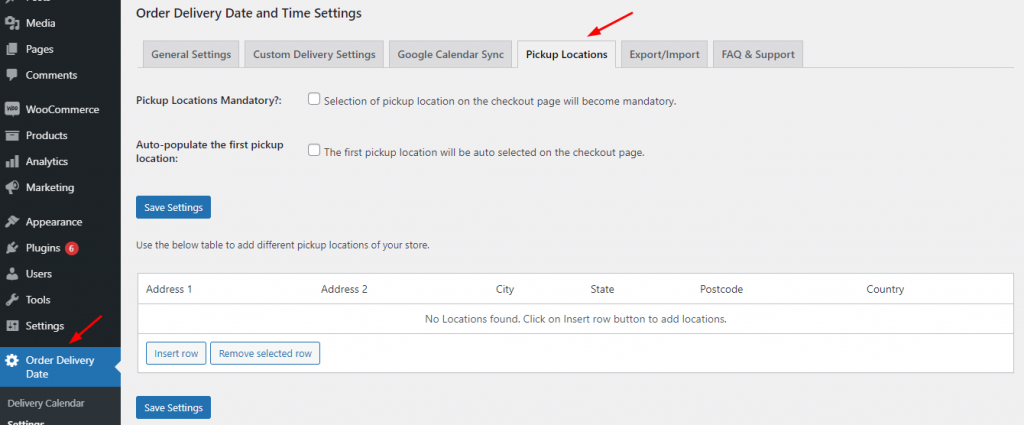
Task: Click the Pages icon in sidebar
Action: (x=11, y=49)
